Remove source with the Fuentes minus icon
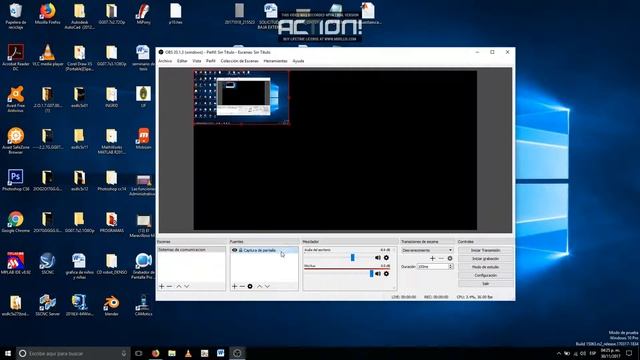640x360 pixels. click(242, 287)
